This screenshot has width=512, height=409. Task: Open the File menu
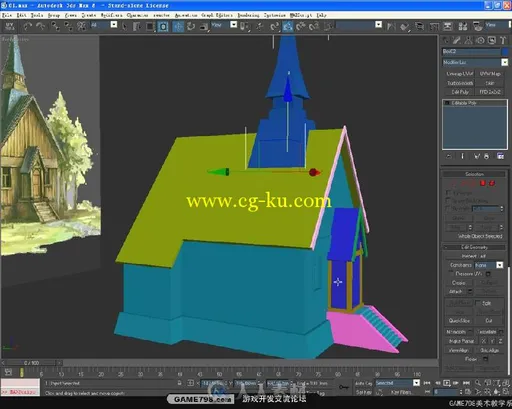coord(6,15)
